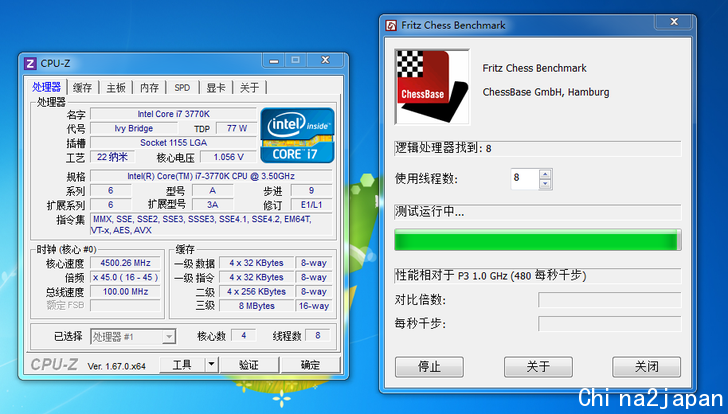Minimize the CPU-Z window
This screenshot has width=728, height=414.
click(274, 60)
